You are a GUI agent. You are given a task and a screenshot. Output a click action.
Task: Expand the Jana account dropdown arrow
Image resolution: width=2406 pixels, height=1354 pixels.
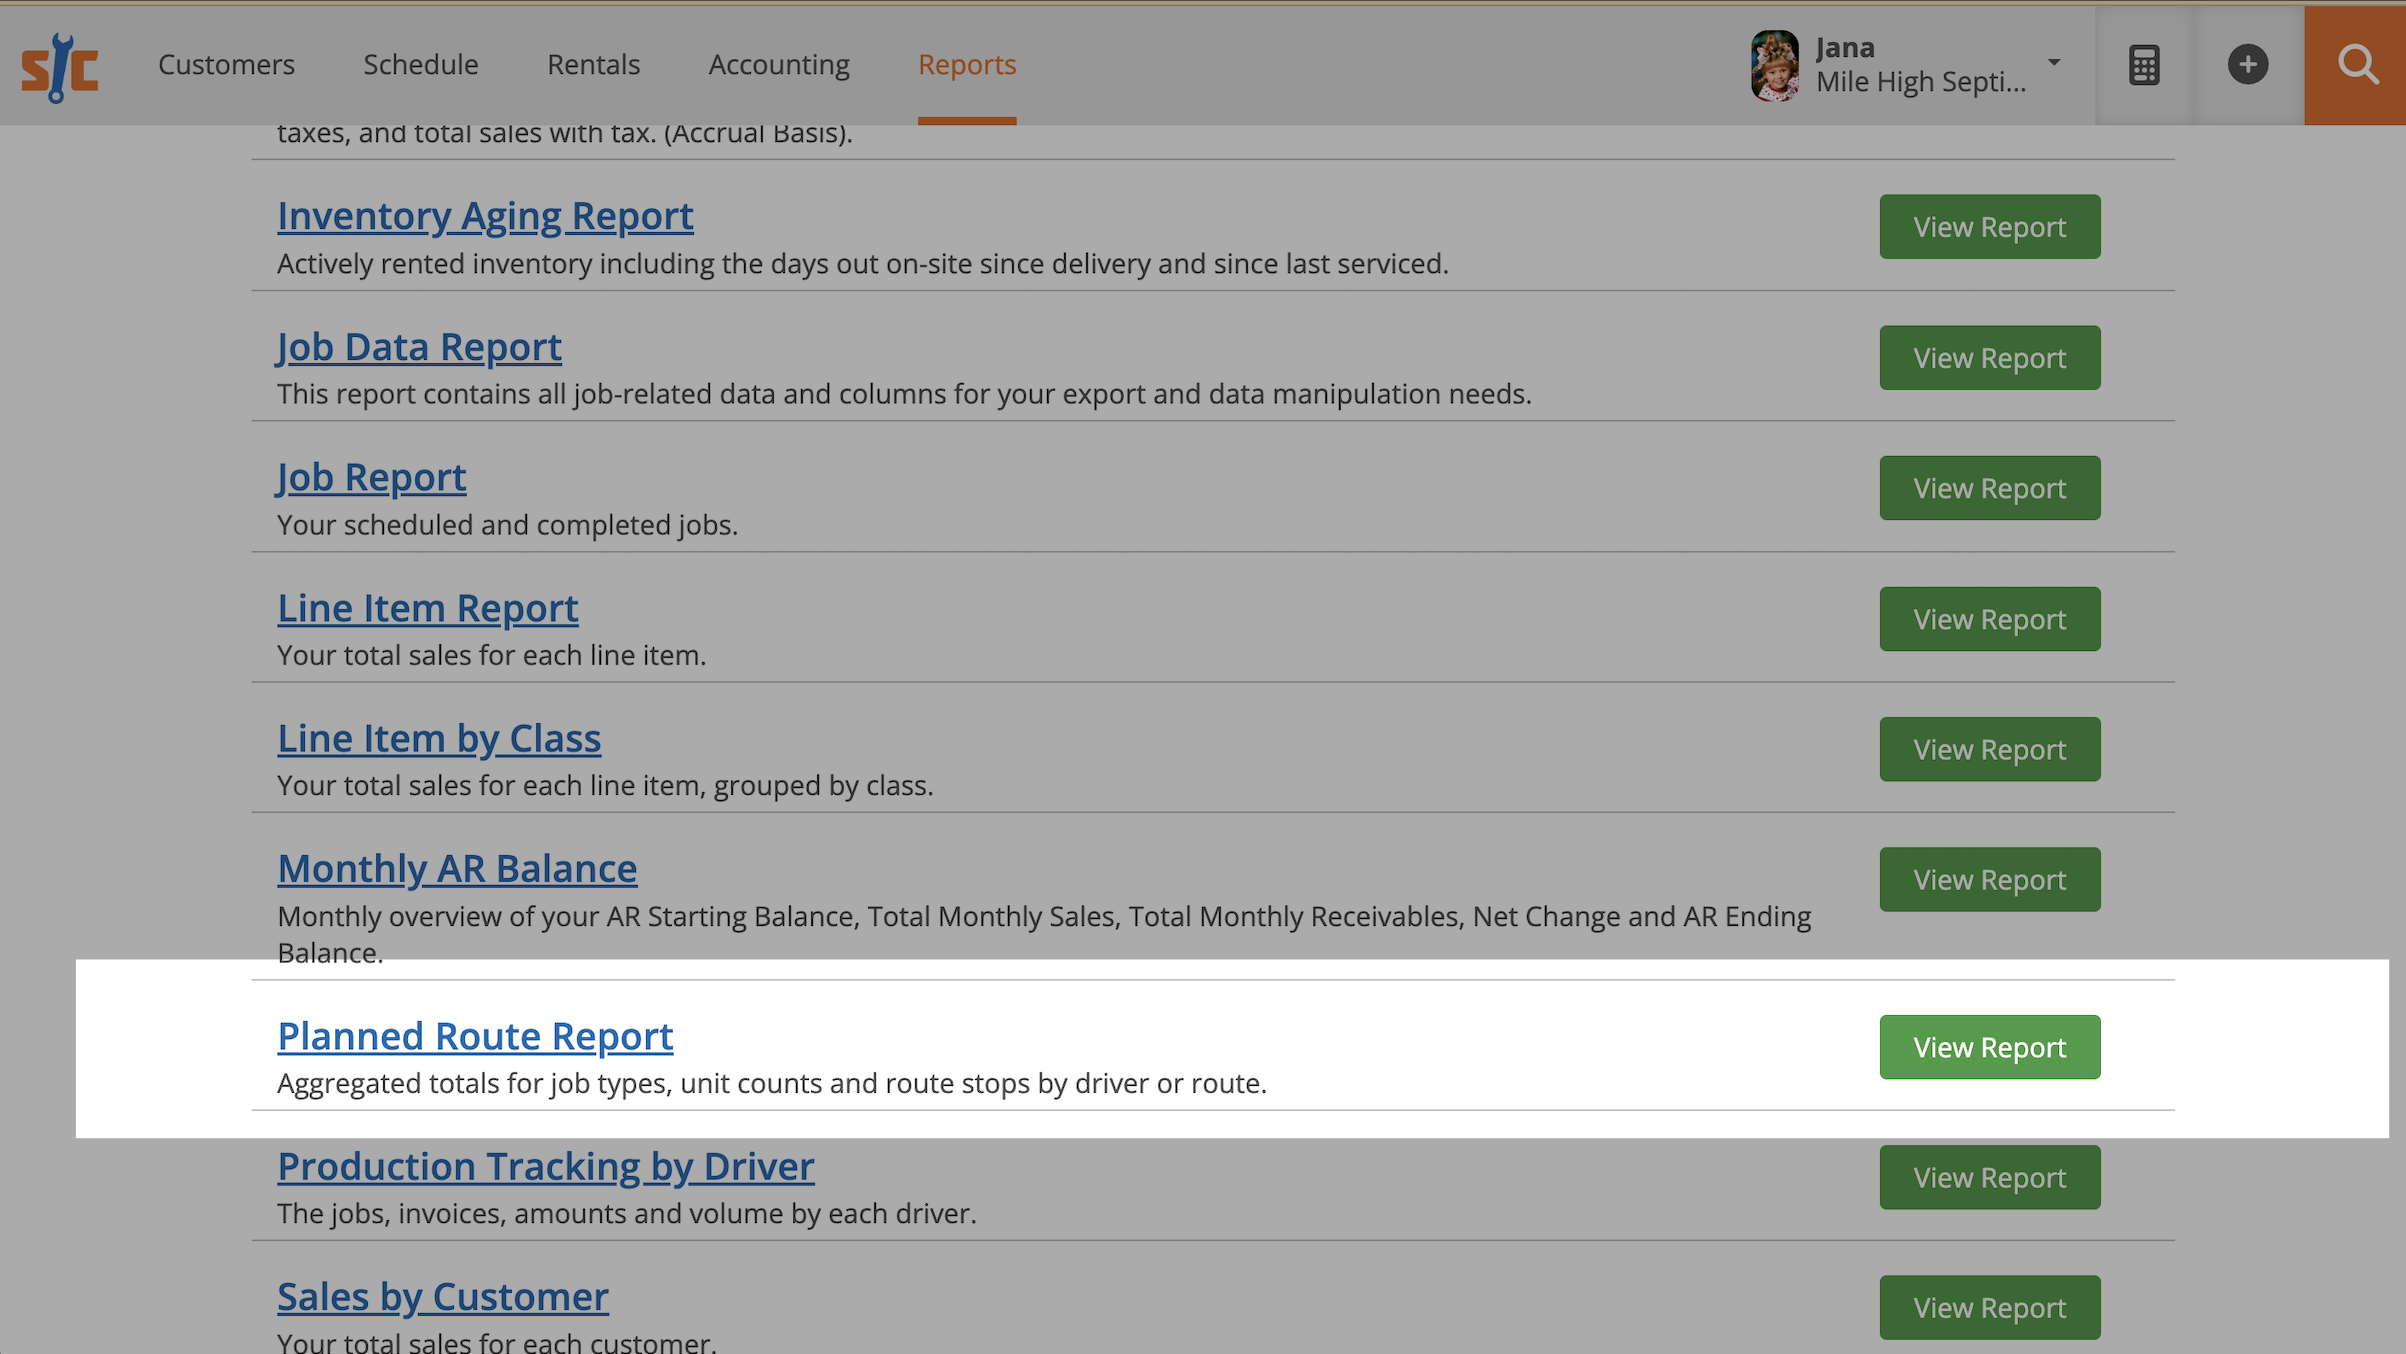coord(2054,62)
